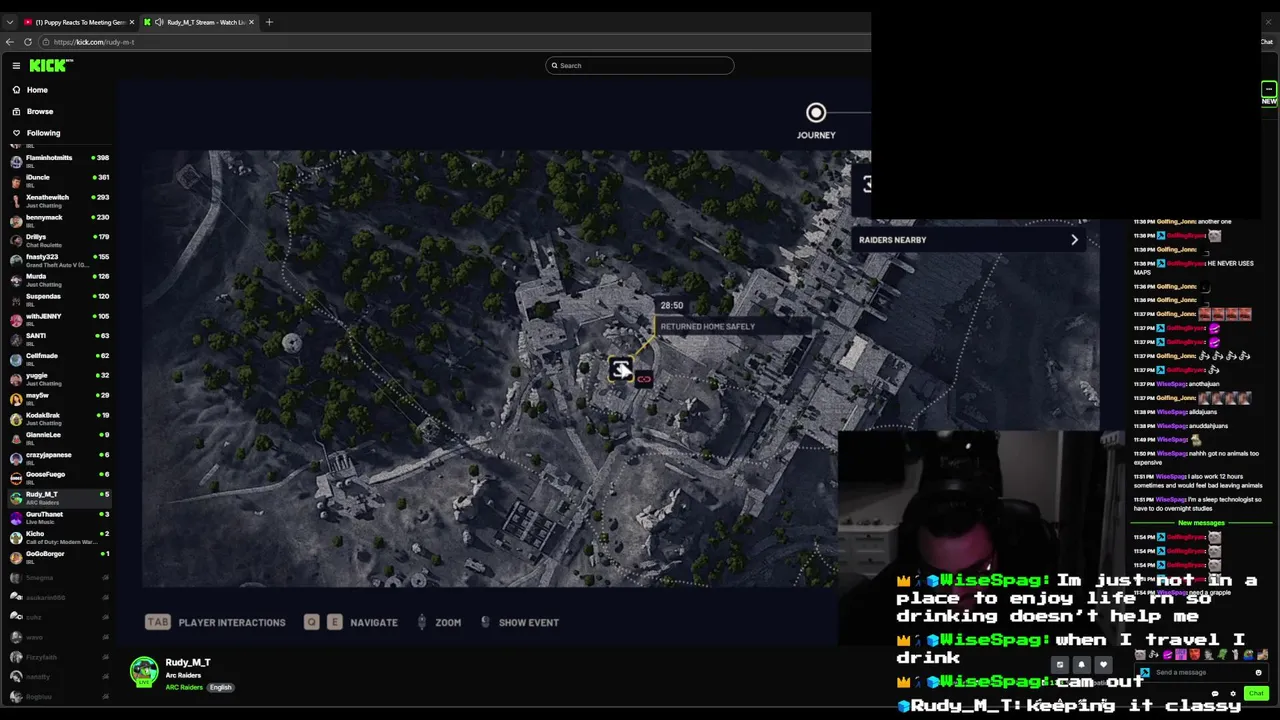Click the notification bell icon
The height and width of the screenshot is (720, 1280).
[1081, 665]
